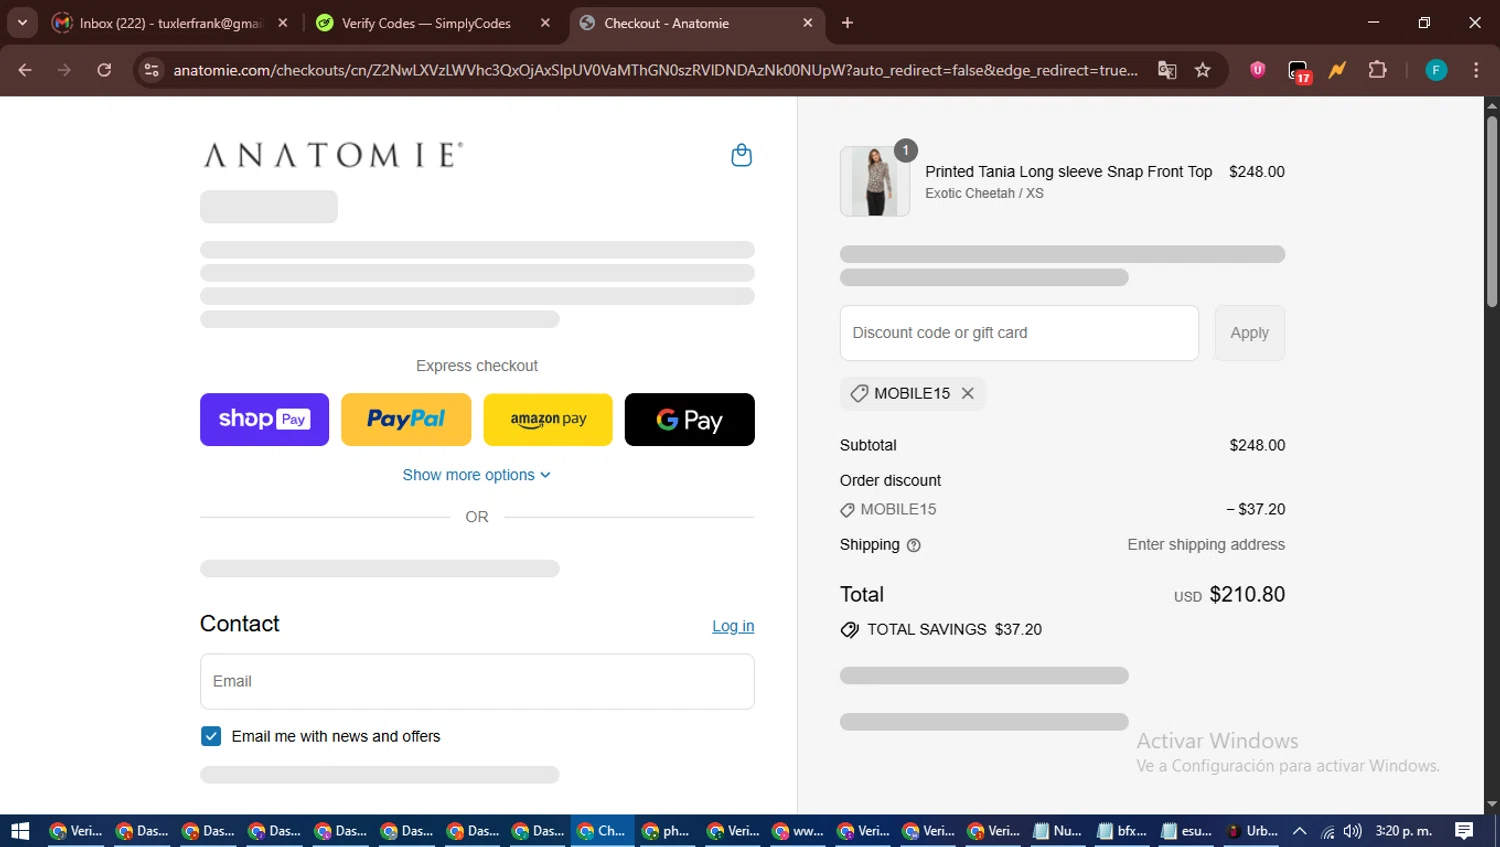Remove the MOBILE15 discount tag

pos(967,394)
